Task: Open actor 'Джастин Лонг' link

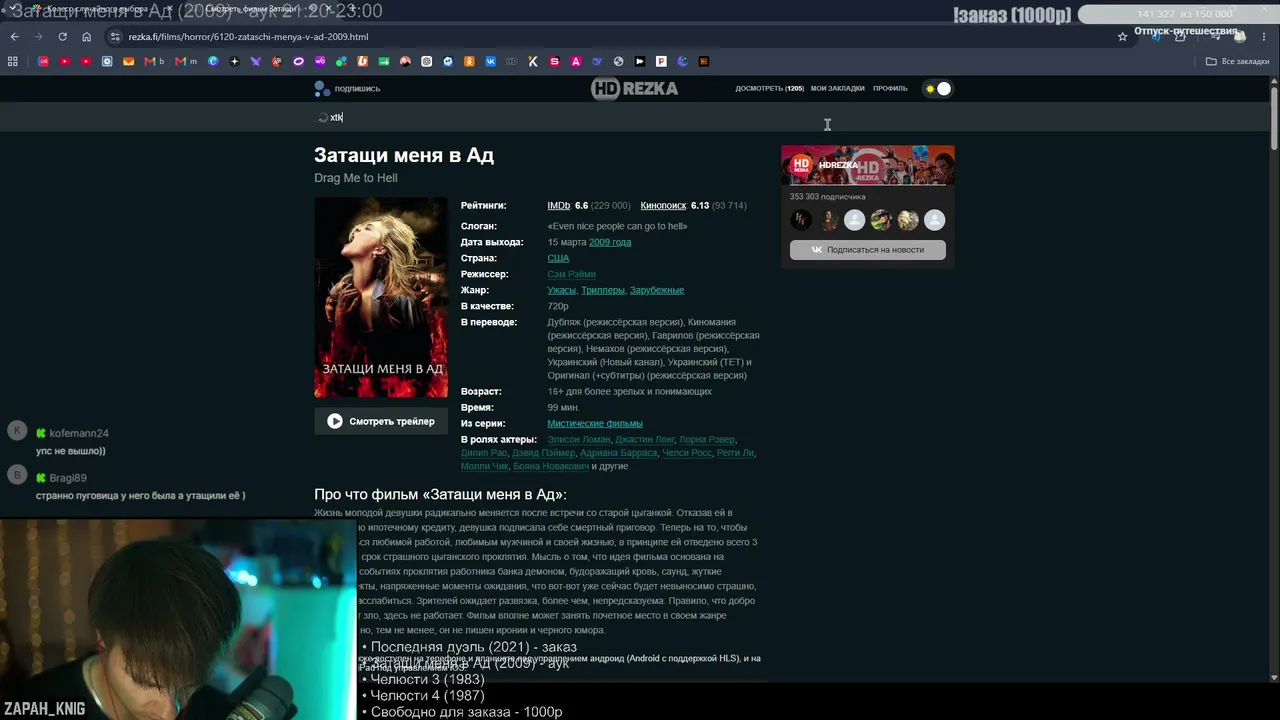Action: (645, 440)
